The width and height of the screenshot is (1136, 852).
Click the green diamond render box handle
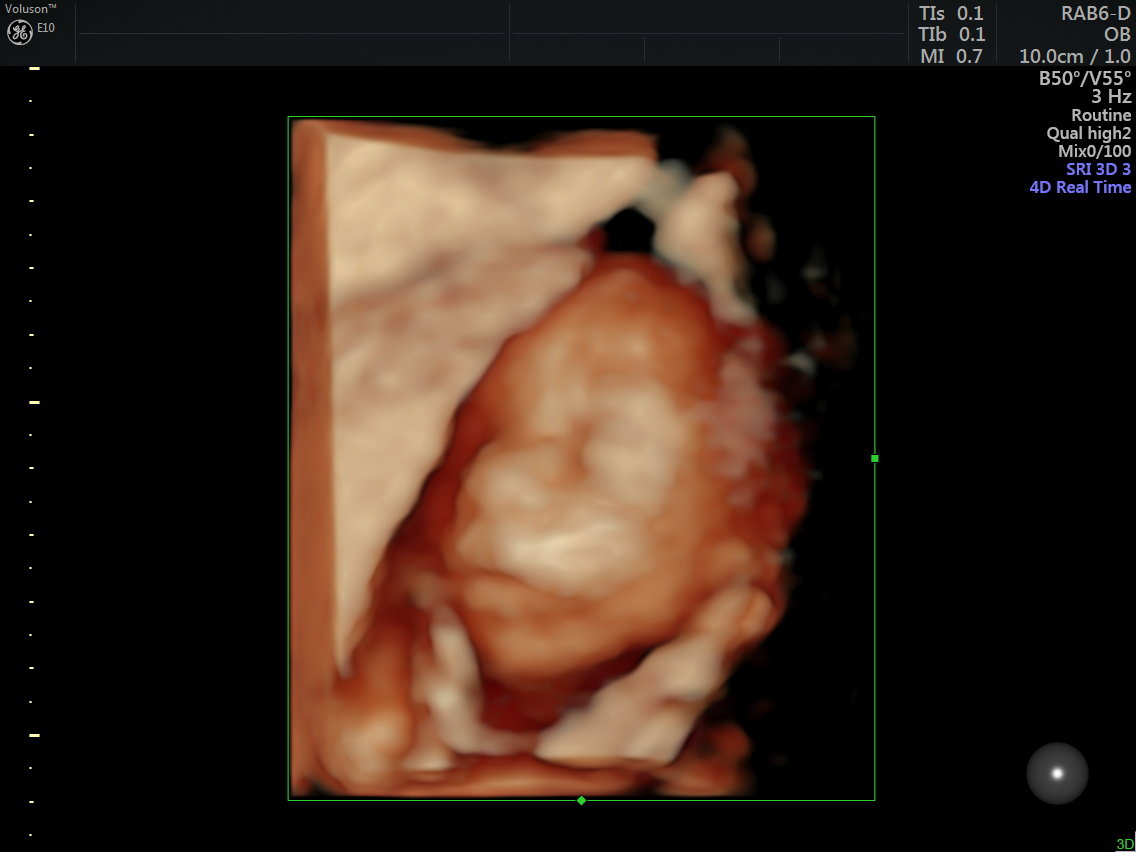point(581,801)
